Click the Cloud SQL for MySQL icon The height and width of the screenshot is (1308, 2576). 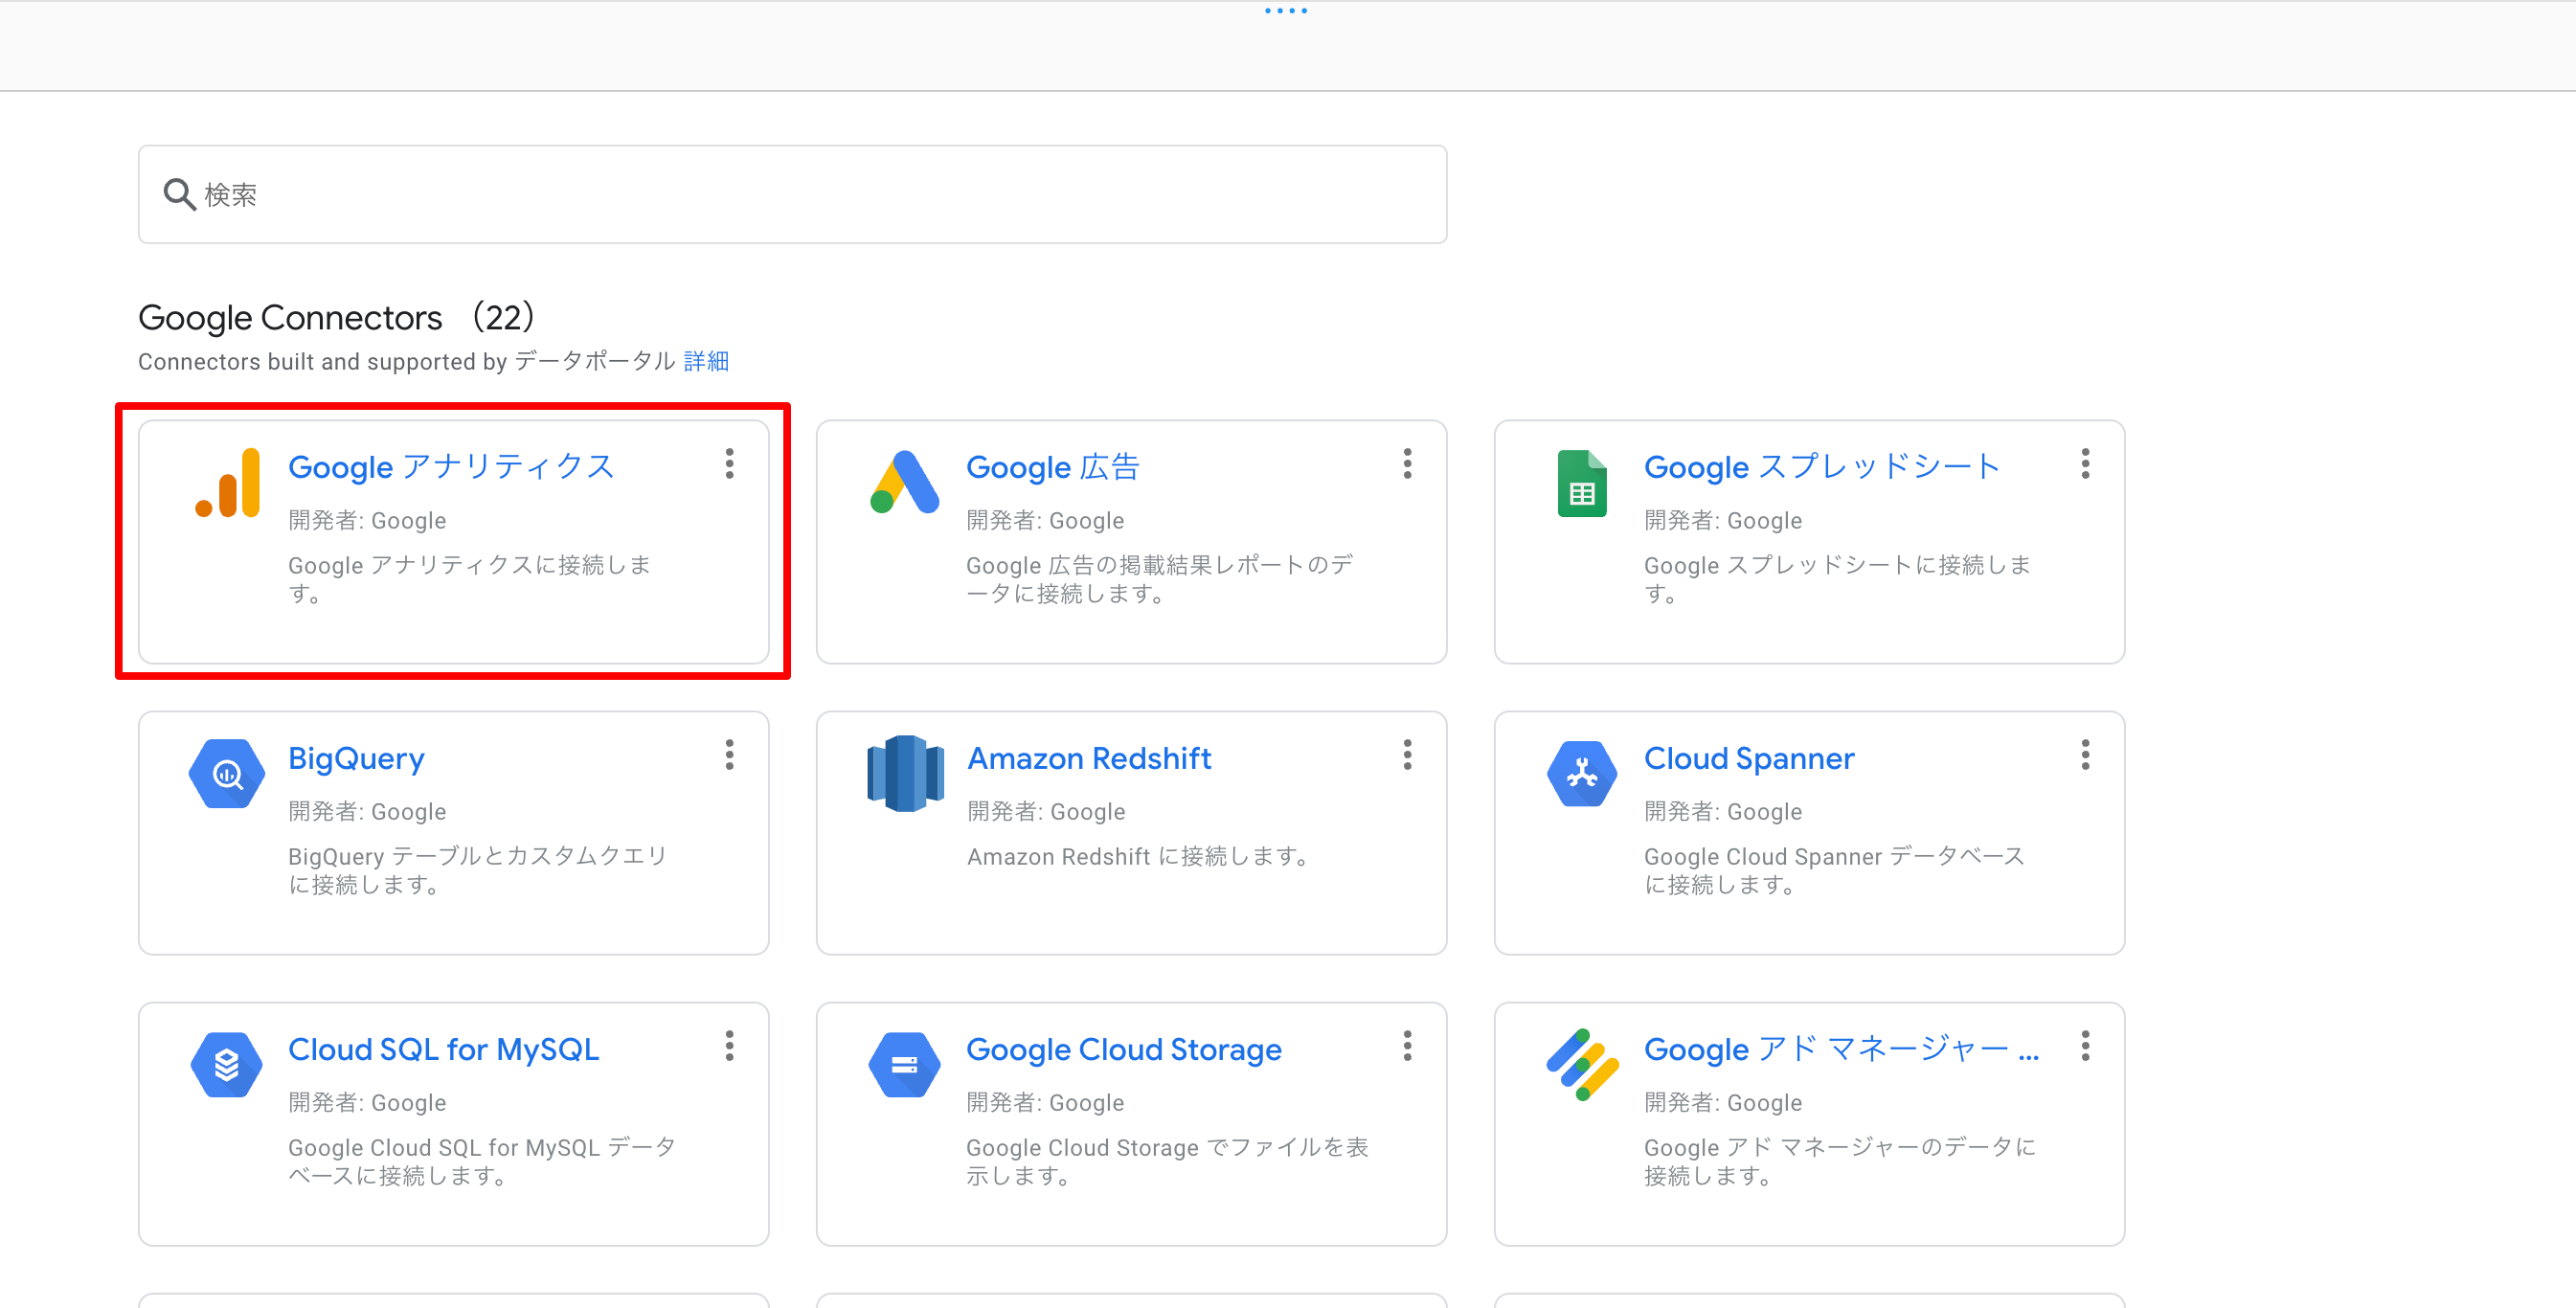(227, 1065)
